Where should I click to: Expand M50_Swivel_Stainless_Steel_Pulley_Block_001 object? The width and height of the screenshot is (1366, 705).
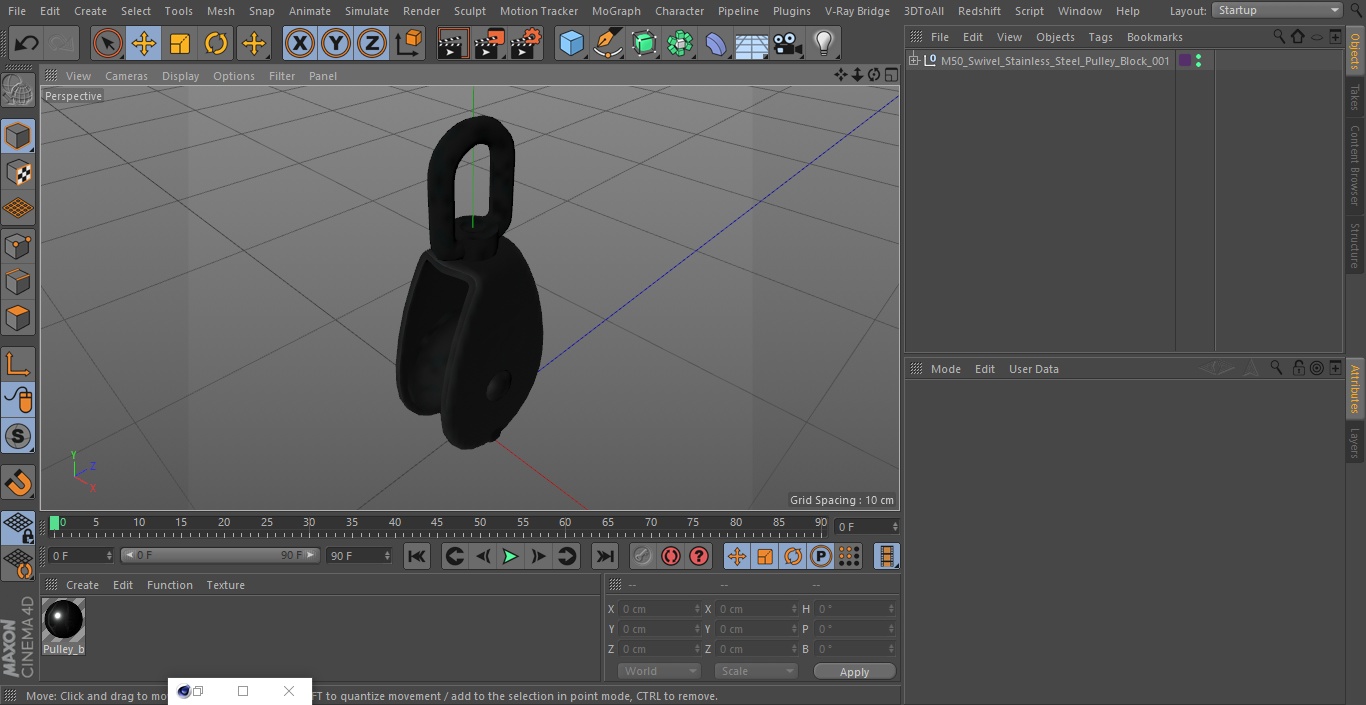tap(913, 61)
